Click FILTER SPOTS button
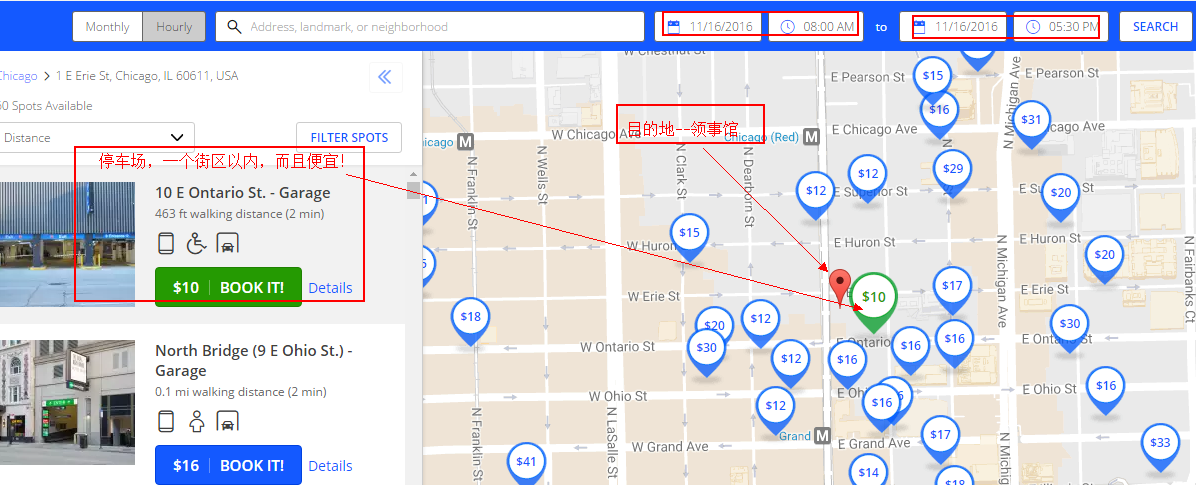The height and width of the screenshot is (485, 1196). 349,137
